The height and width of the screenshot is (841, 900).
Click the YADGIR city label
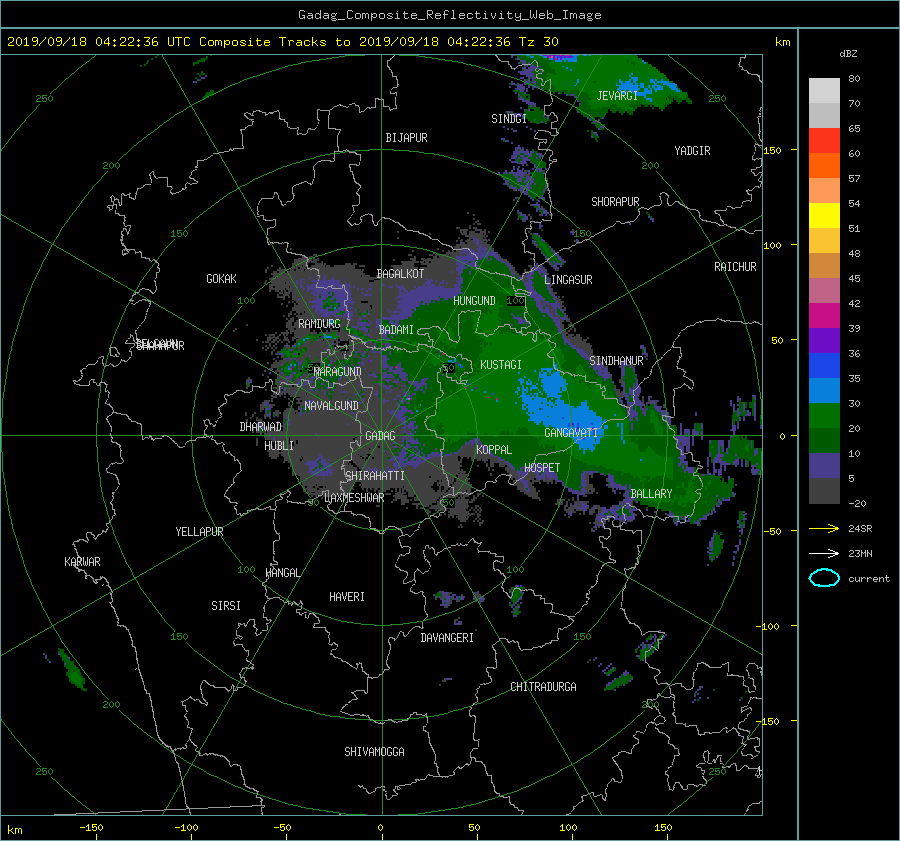(x=692, y=151)
